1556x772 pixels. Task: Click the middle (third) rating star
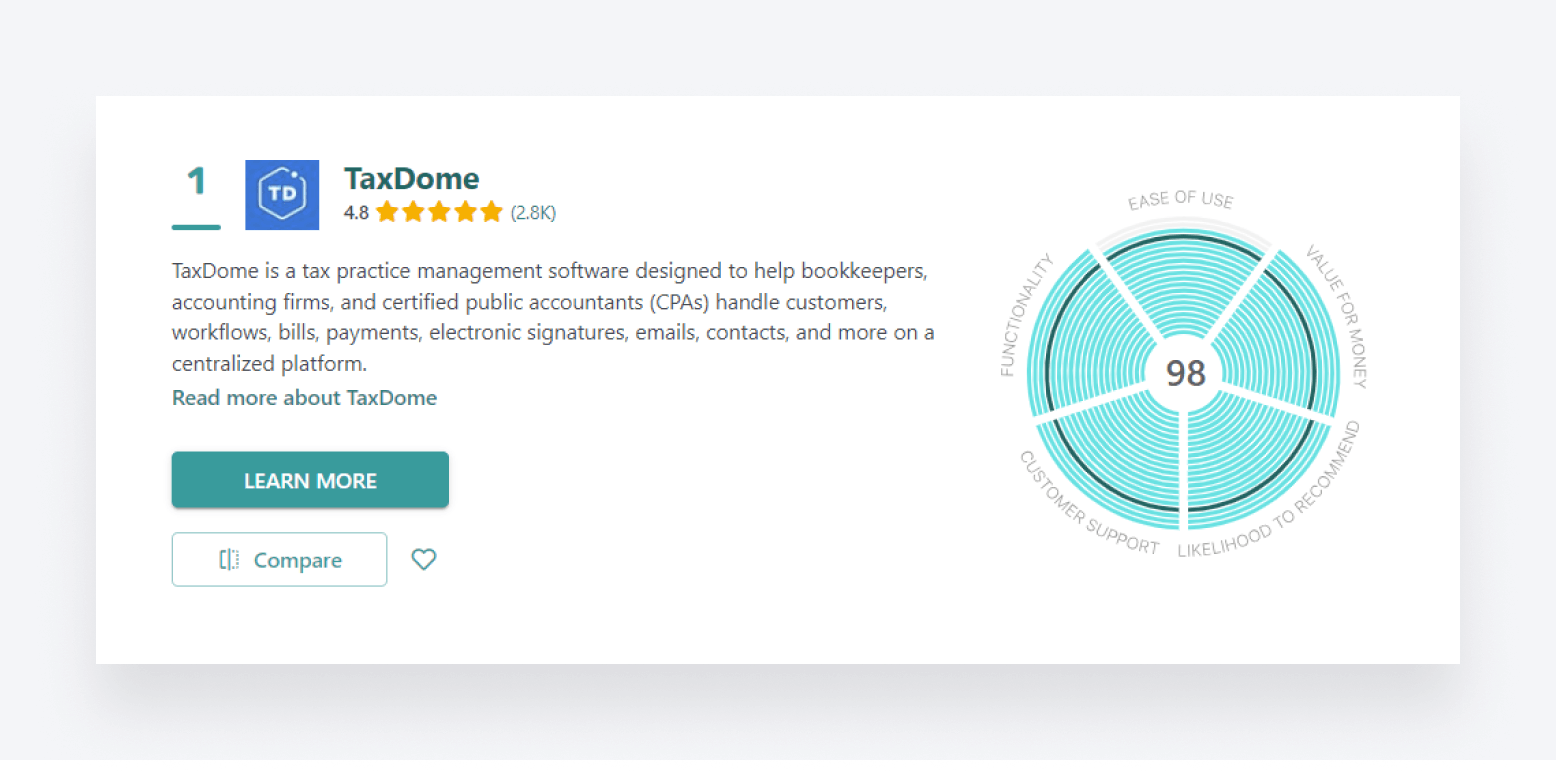[439, 212]
